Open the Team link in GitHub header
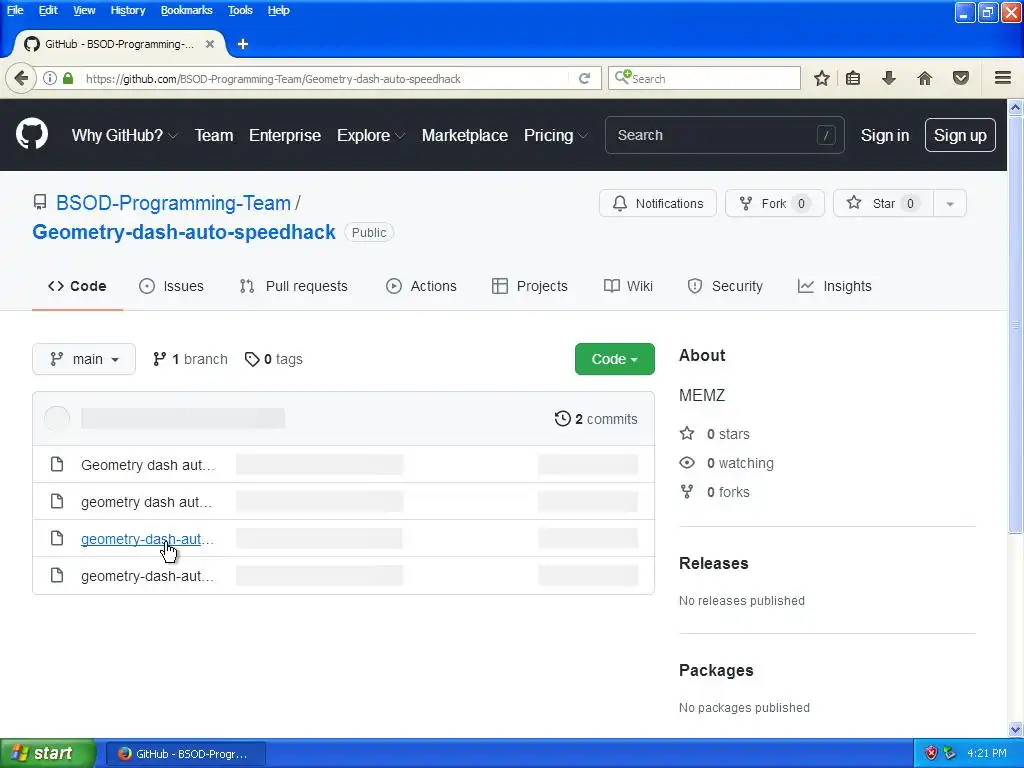This screenshot has height=768, width=1024. click(214, 135)
